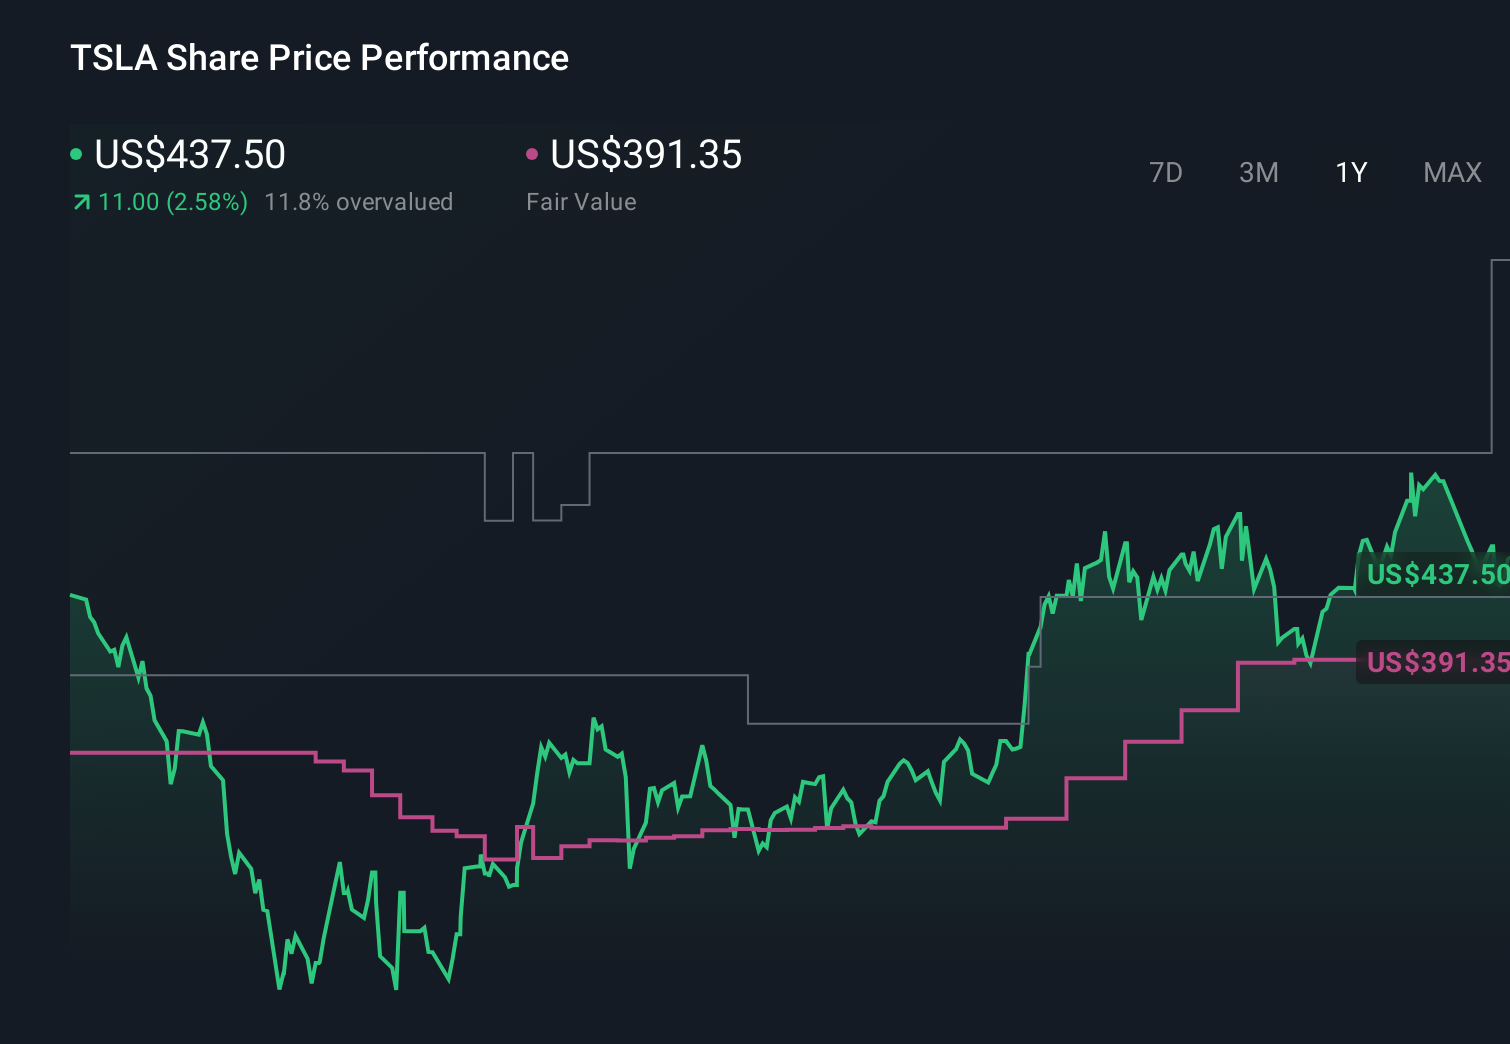Screen dimensions: 1510x1044
Task: Switch to the MAX time range
Action: tap(1451, 172)
